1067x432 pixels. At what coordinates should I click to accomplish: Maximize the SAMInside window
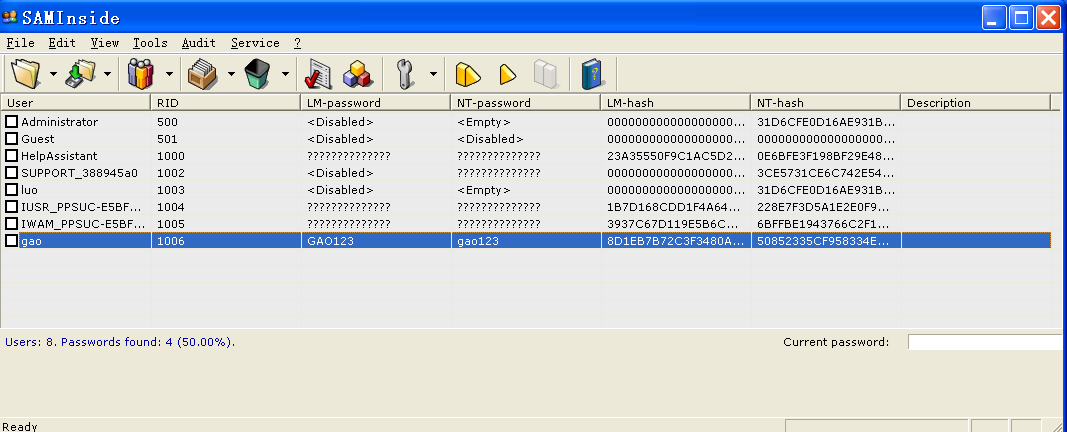tap(1021, 17)
